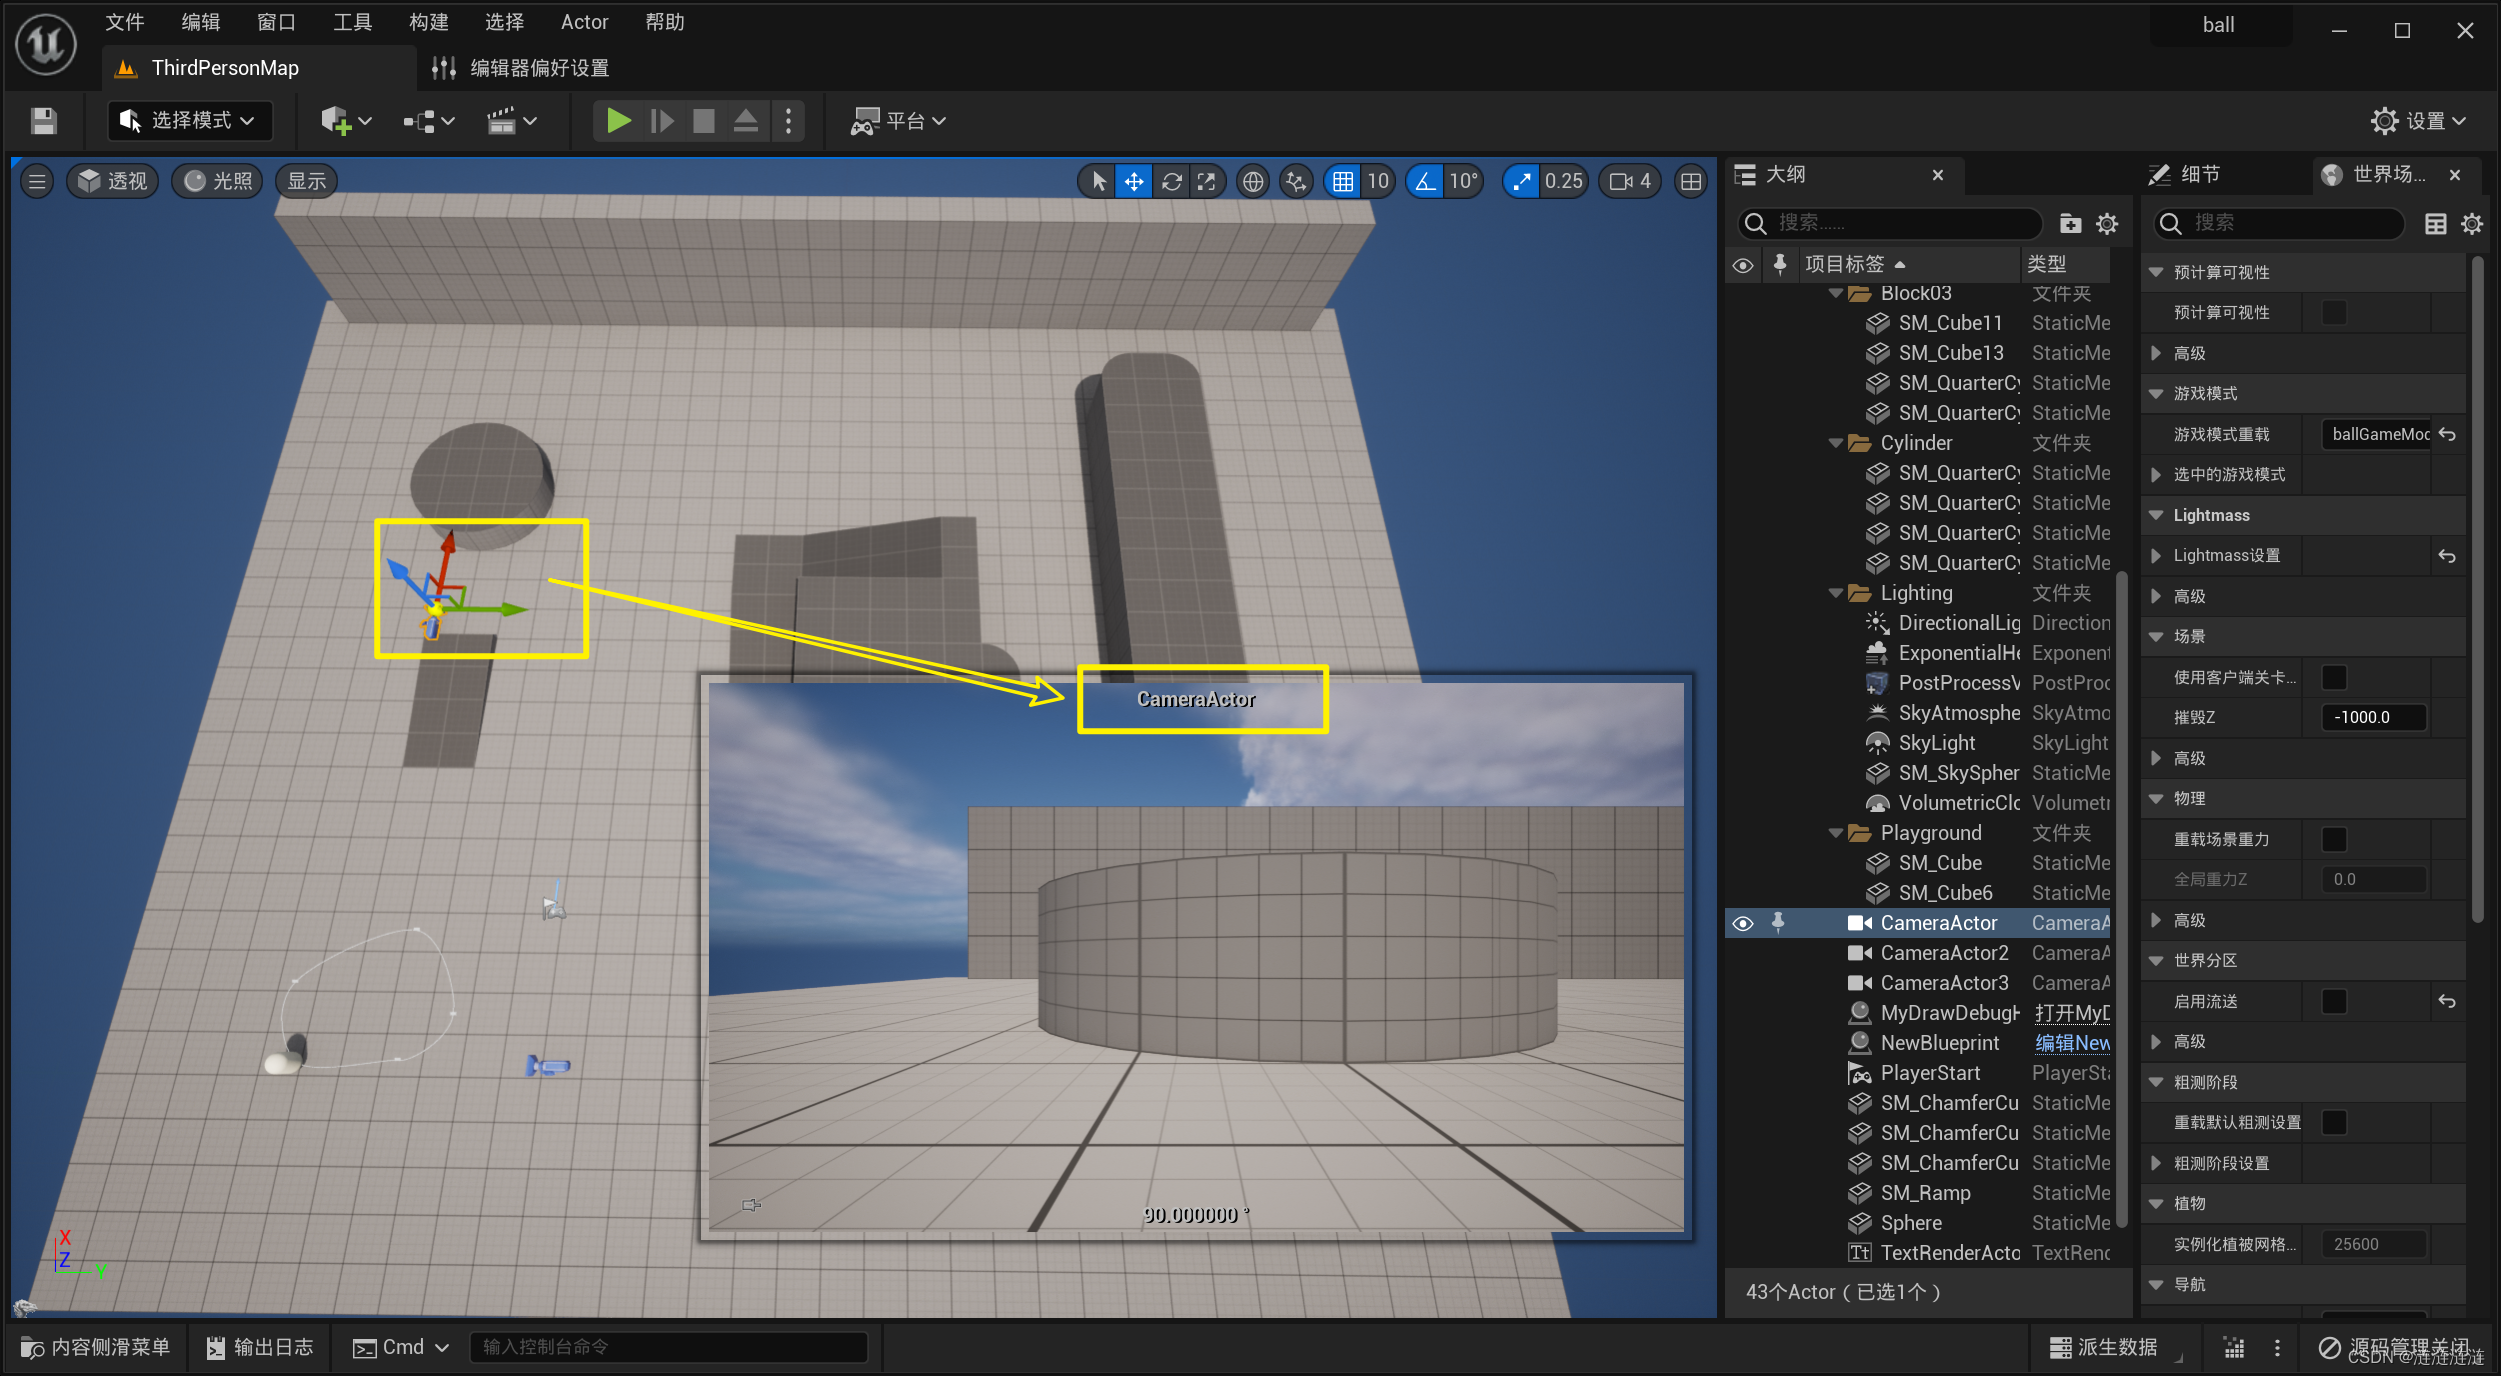Open the 构建 menu

tap(428, 22)
